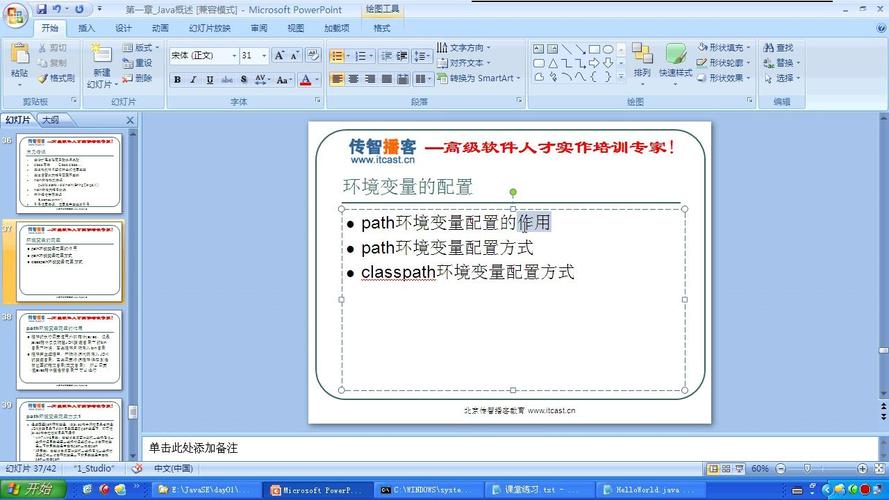This screenshot has height=500, width=889.
Task: Click the Office button logo
Action: pos(15,15)
